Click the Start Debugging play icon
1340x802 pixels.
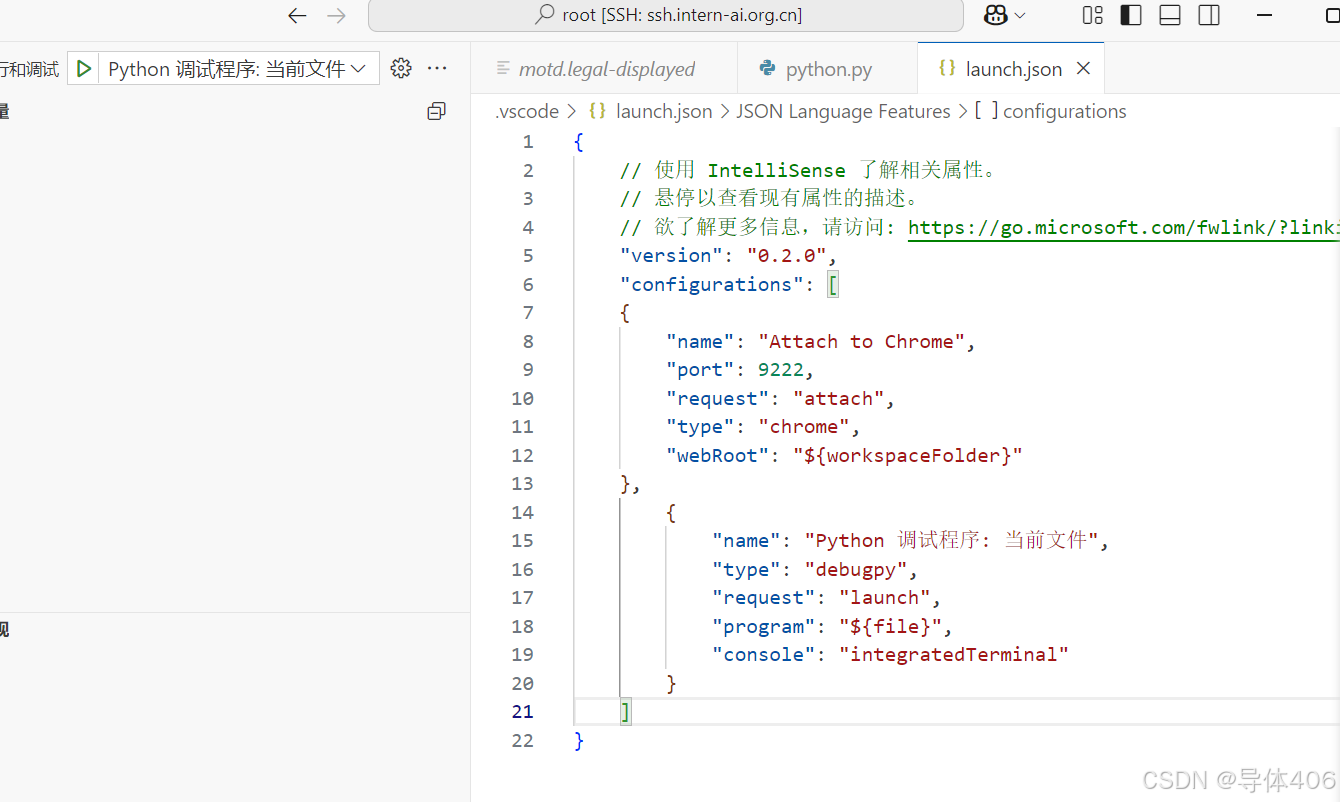[84, 68]
